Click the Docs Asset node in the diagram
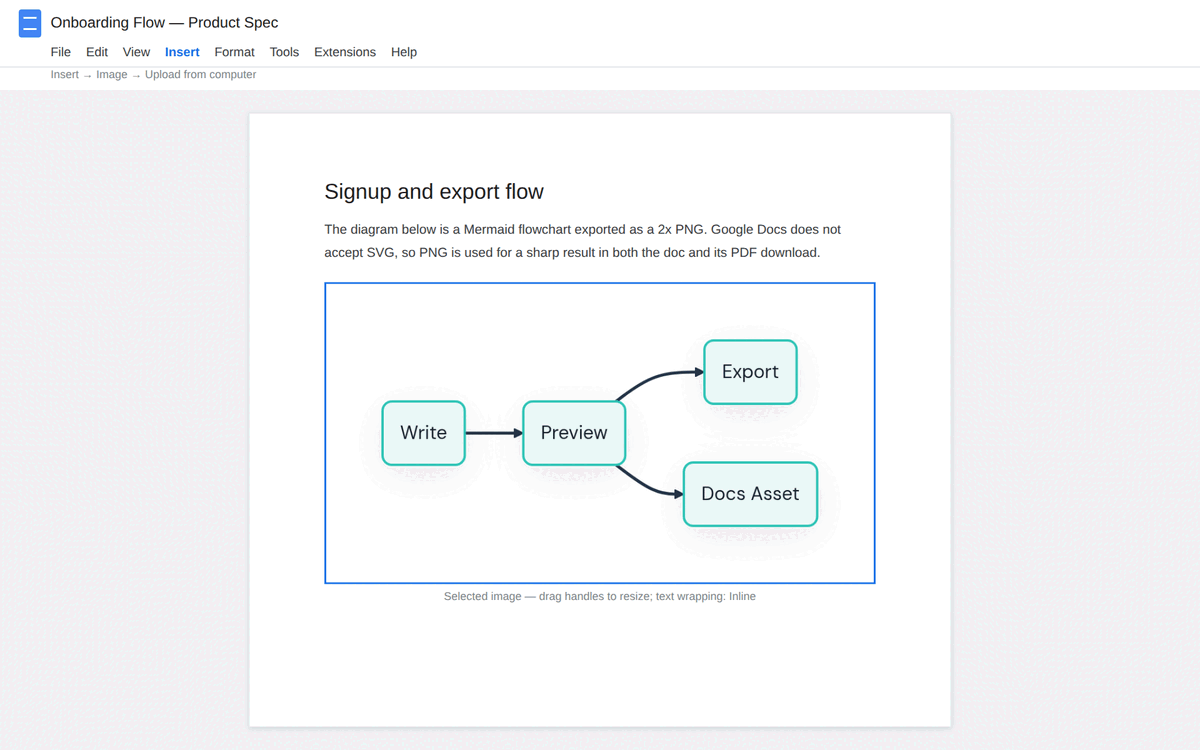Screen dimensions: 1200x750 pyautogui.click(x=750, y=494)
